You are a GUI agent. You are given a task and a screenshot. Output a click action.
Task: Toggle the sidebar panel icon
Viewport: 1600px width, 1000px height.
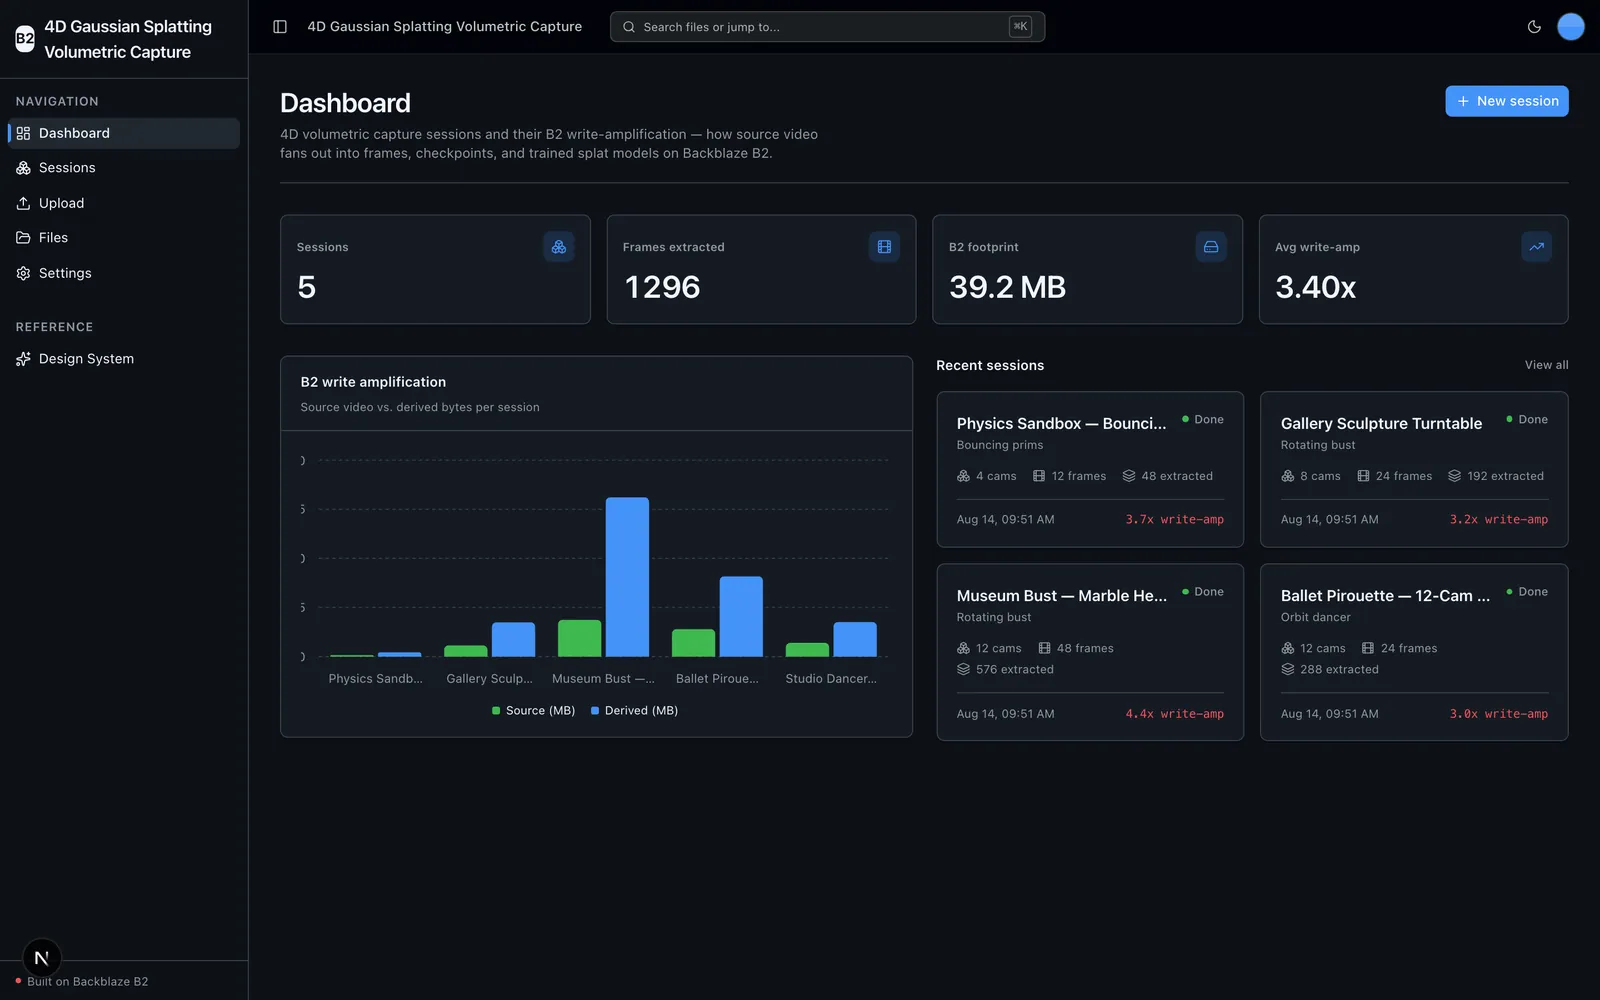[x=280, y=27]
